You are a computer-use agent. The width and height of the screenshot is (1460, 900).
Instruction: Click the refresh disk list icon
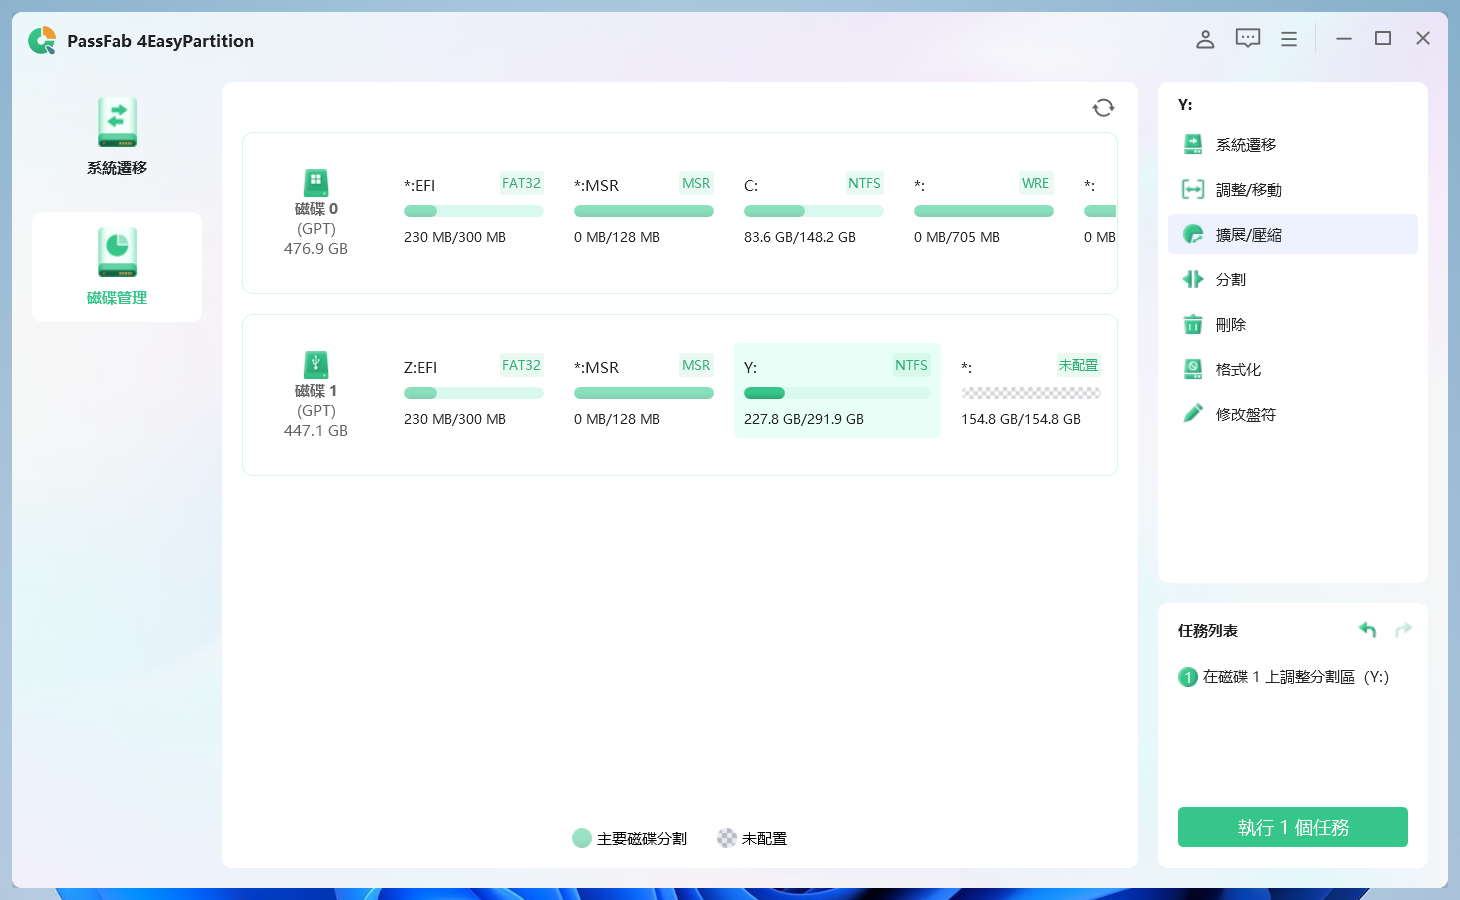pyautogui.click(x=1103, y=108)
